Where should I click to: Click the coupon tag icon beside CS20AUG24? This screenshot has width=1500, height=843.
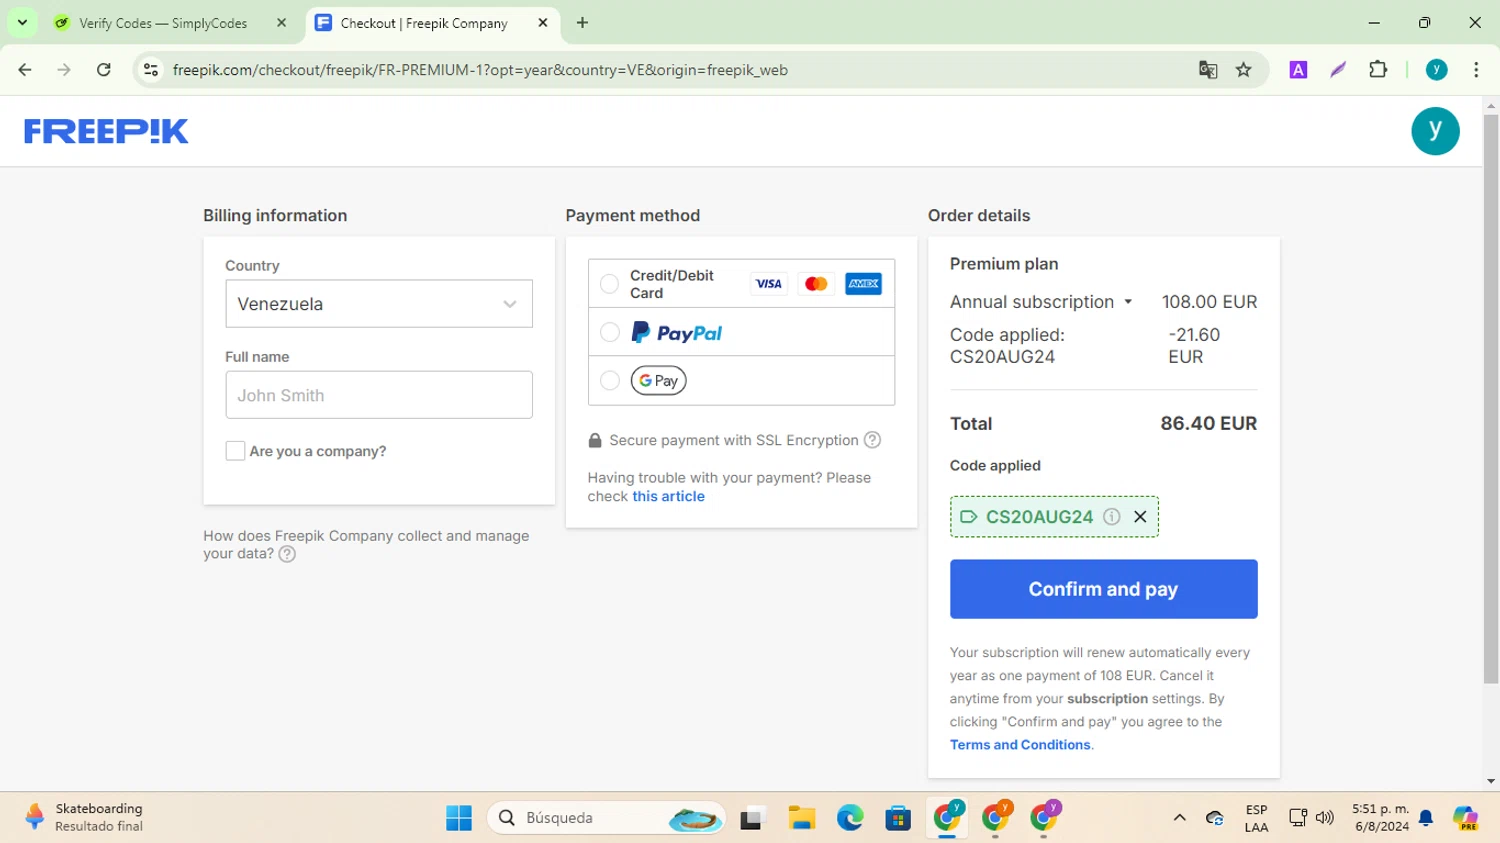coord(968,517)
